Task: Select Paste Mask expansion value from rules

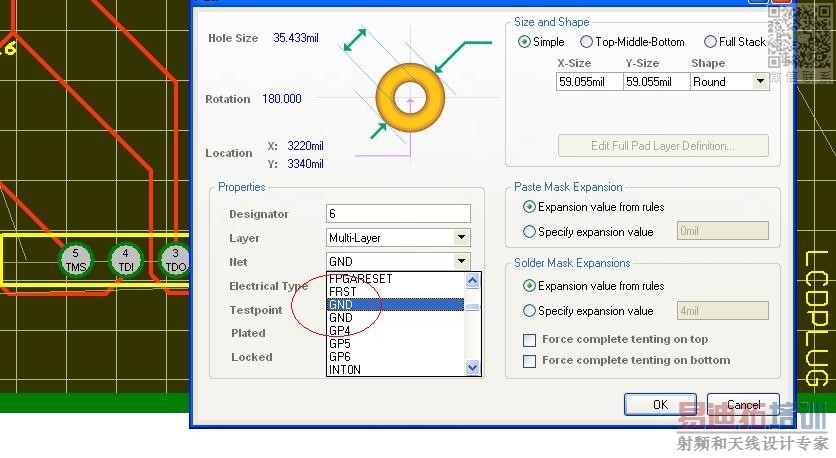Action: point(593,207)
